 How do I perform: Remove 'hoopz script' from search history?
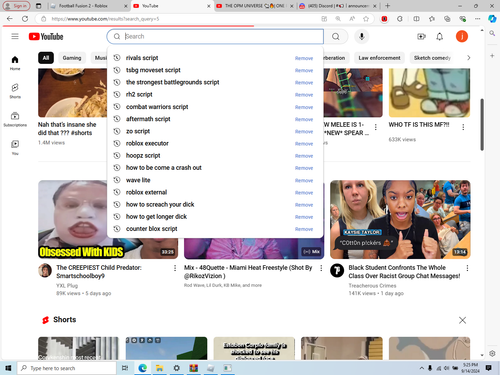pyautogui.click(x=304, y=156)
